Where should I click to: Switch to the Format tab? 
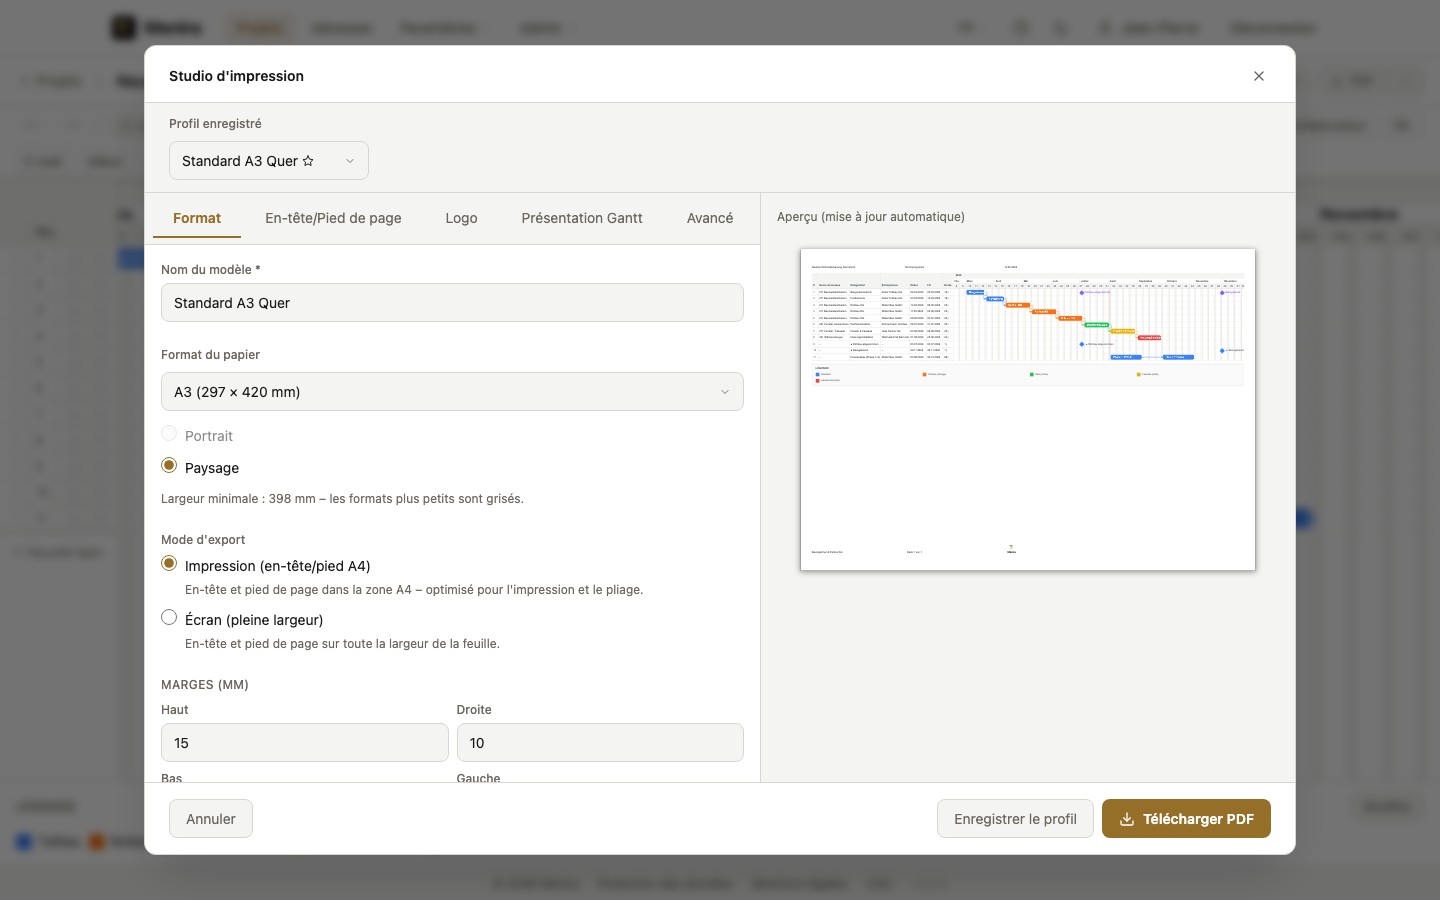tap(197, 218)
